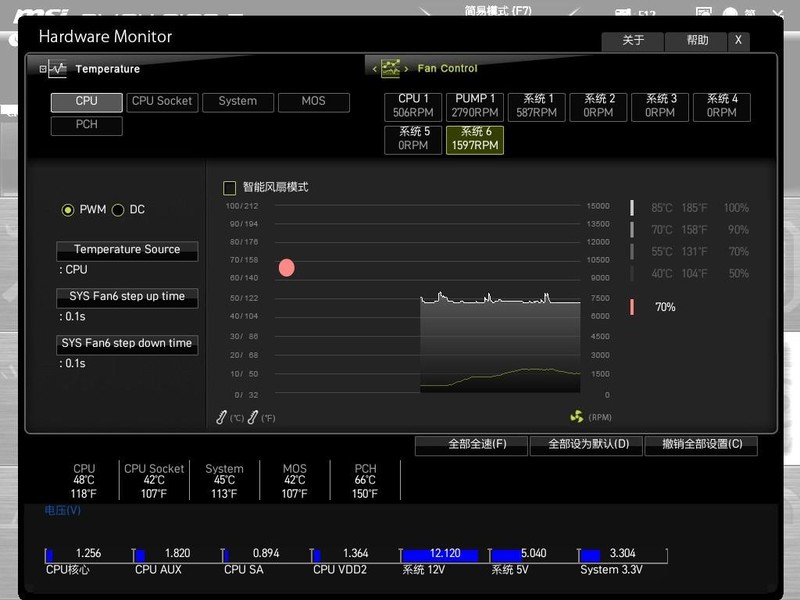800x600 pixels.
Task: Select the DC radio button
Action: point(118,210)
